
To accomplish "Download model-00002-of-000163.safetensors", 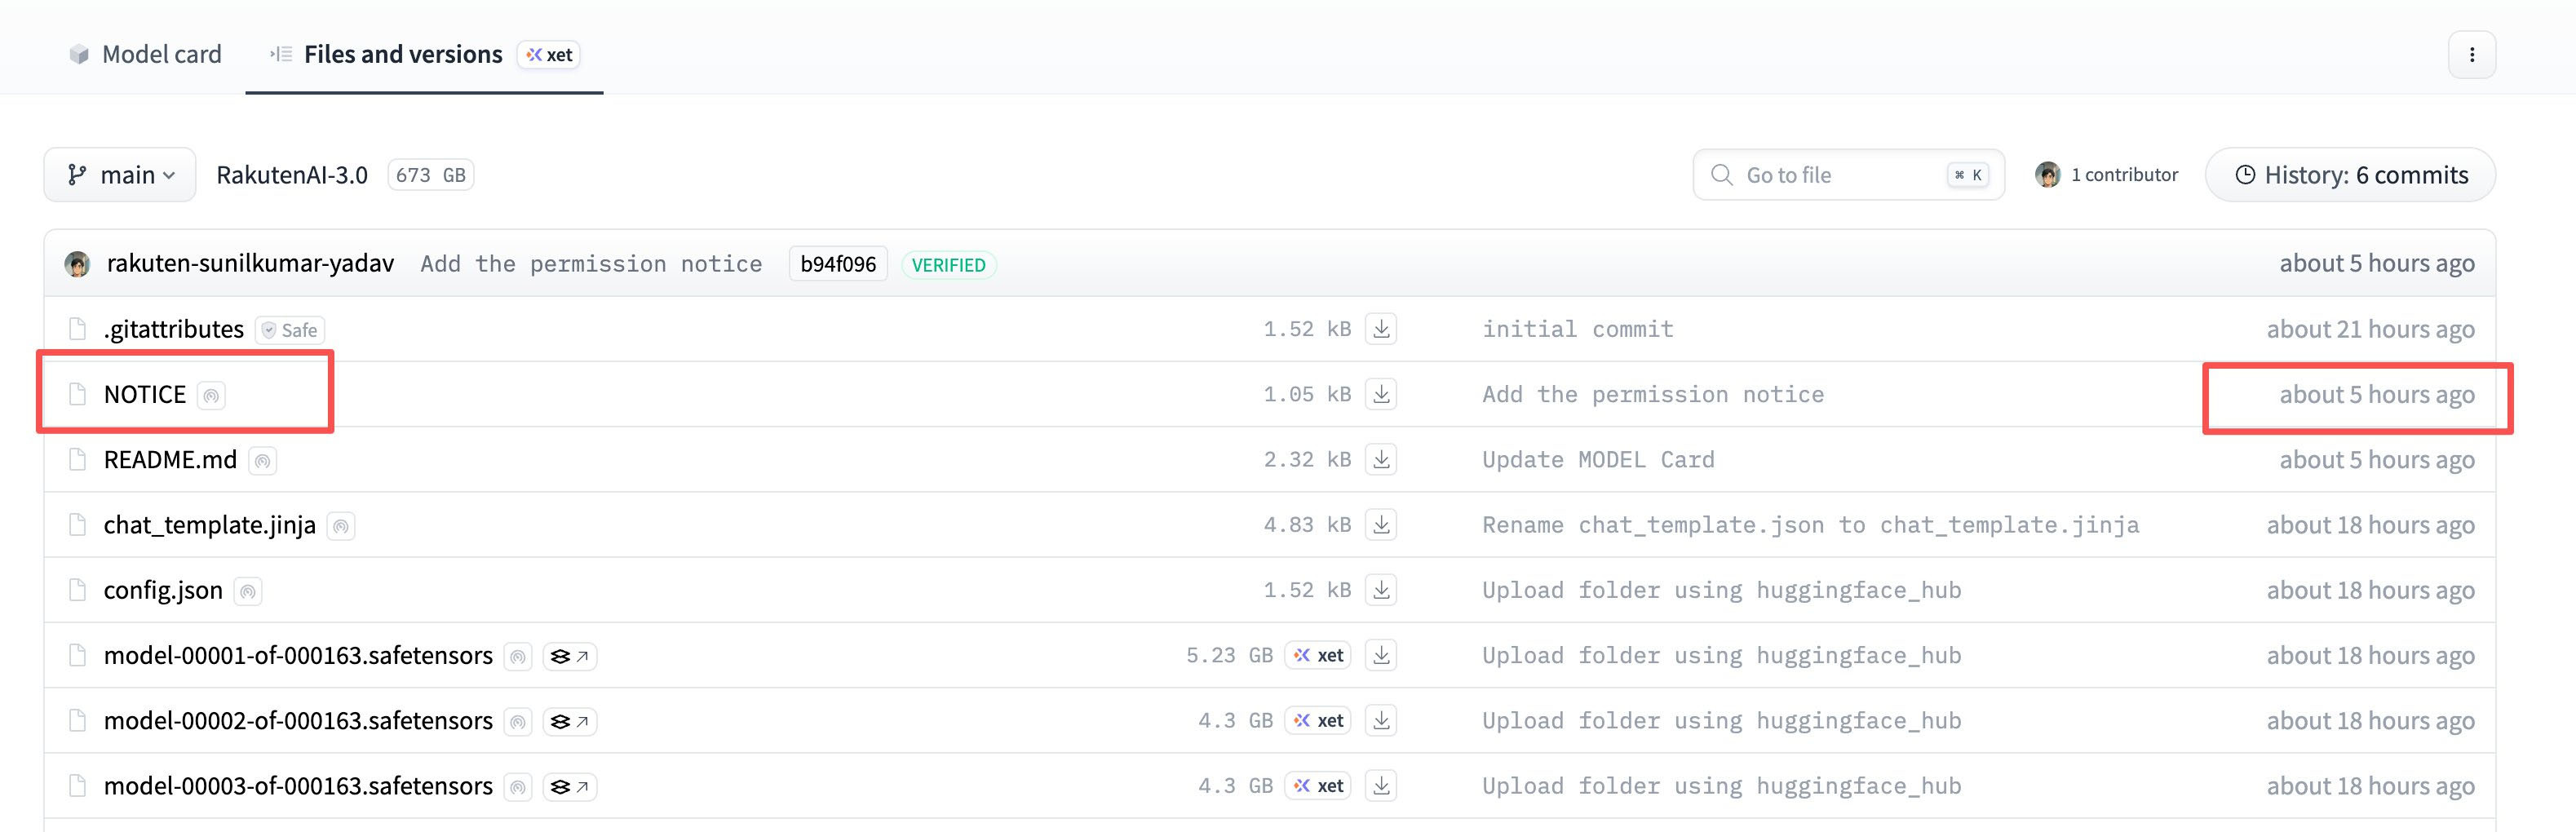I will pos(1381,720).
